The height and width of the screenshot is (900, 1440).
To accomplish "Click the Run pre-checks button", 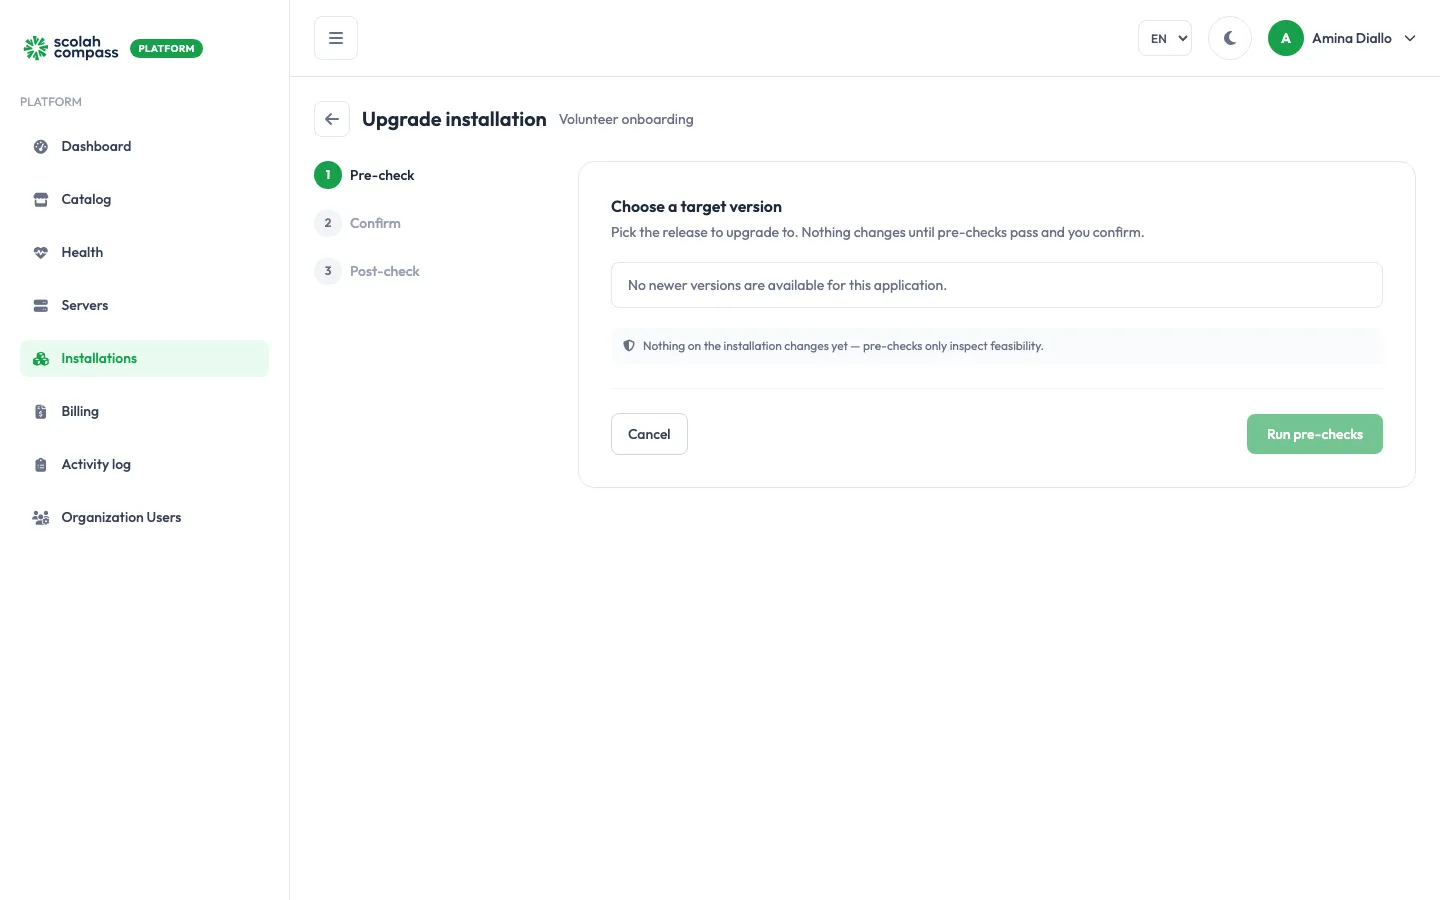I will (x=1314, y=434).
